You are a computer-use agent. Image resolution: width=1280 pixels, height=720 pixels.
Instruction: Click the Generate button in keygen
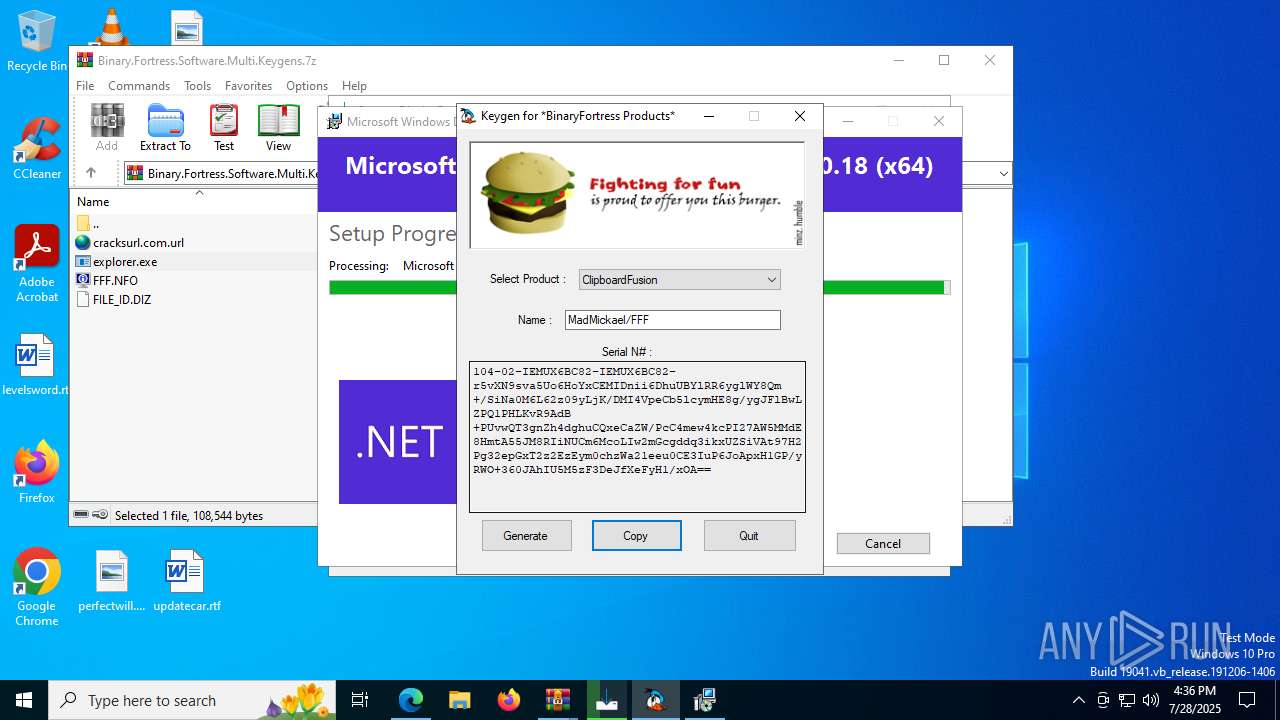coord(526,536)
